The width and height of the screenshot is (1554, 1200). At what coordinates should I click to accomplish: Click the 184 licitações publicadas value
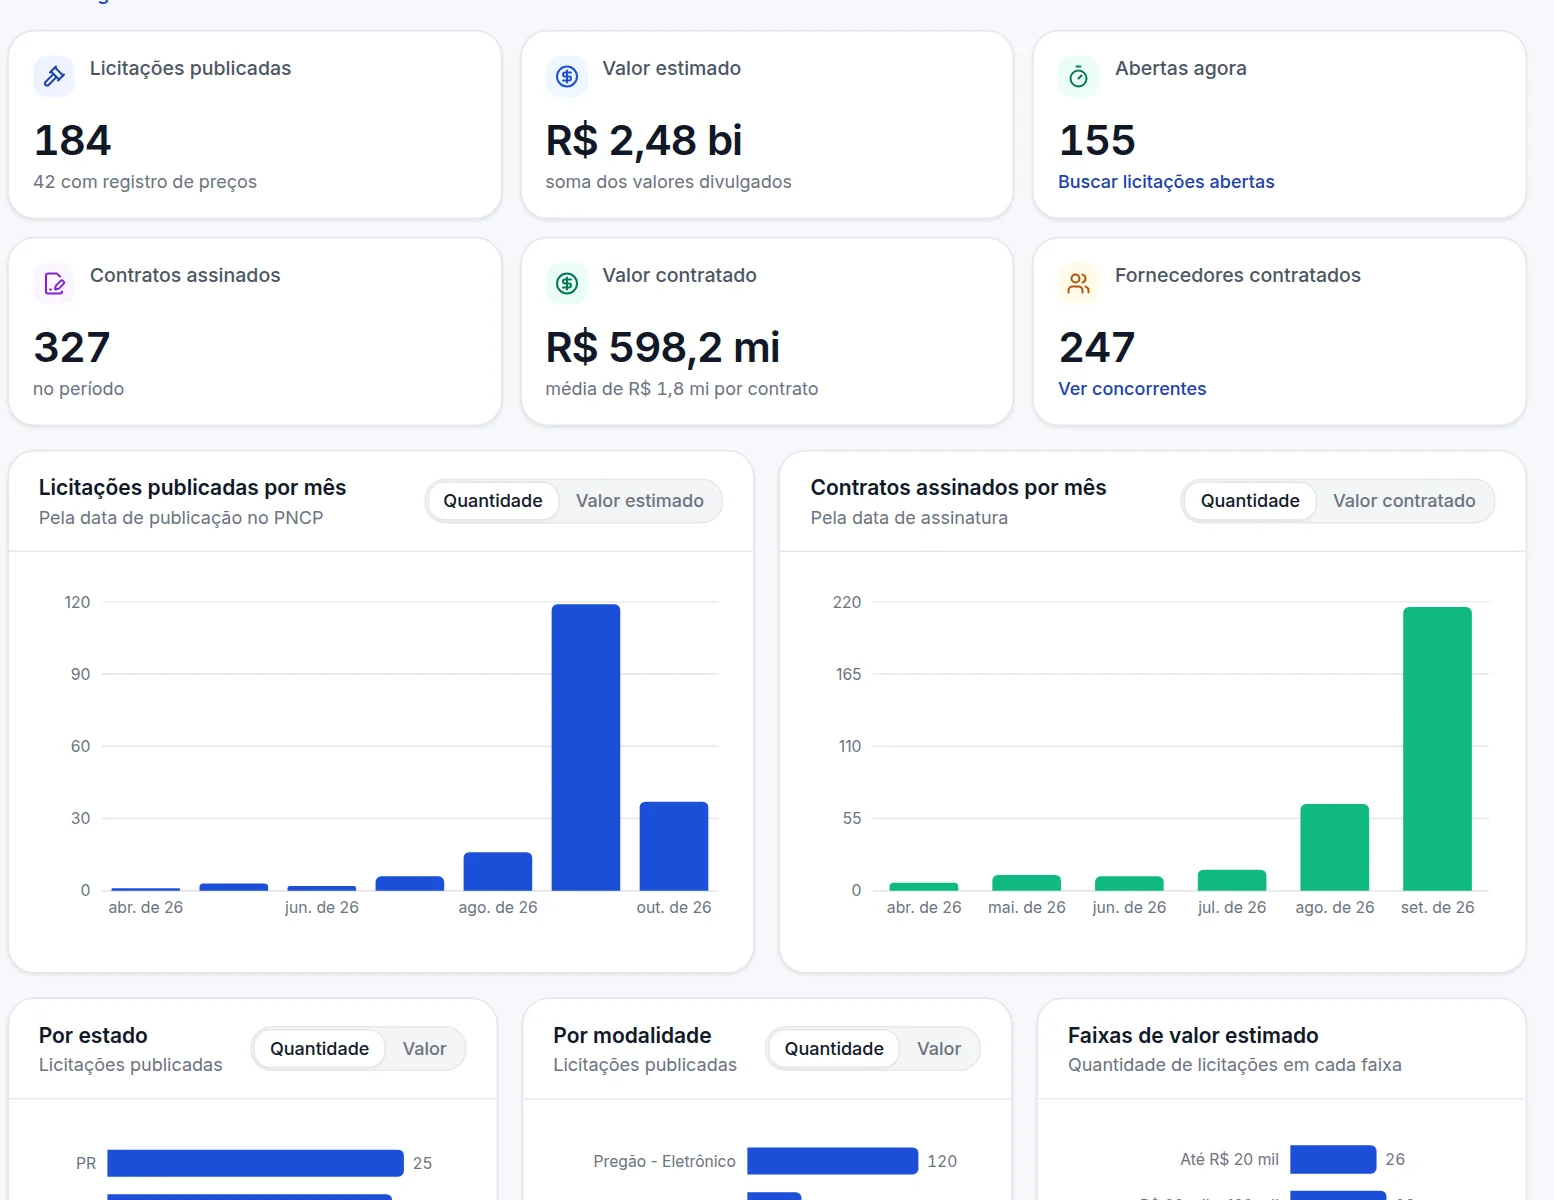point(73,140)
